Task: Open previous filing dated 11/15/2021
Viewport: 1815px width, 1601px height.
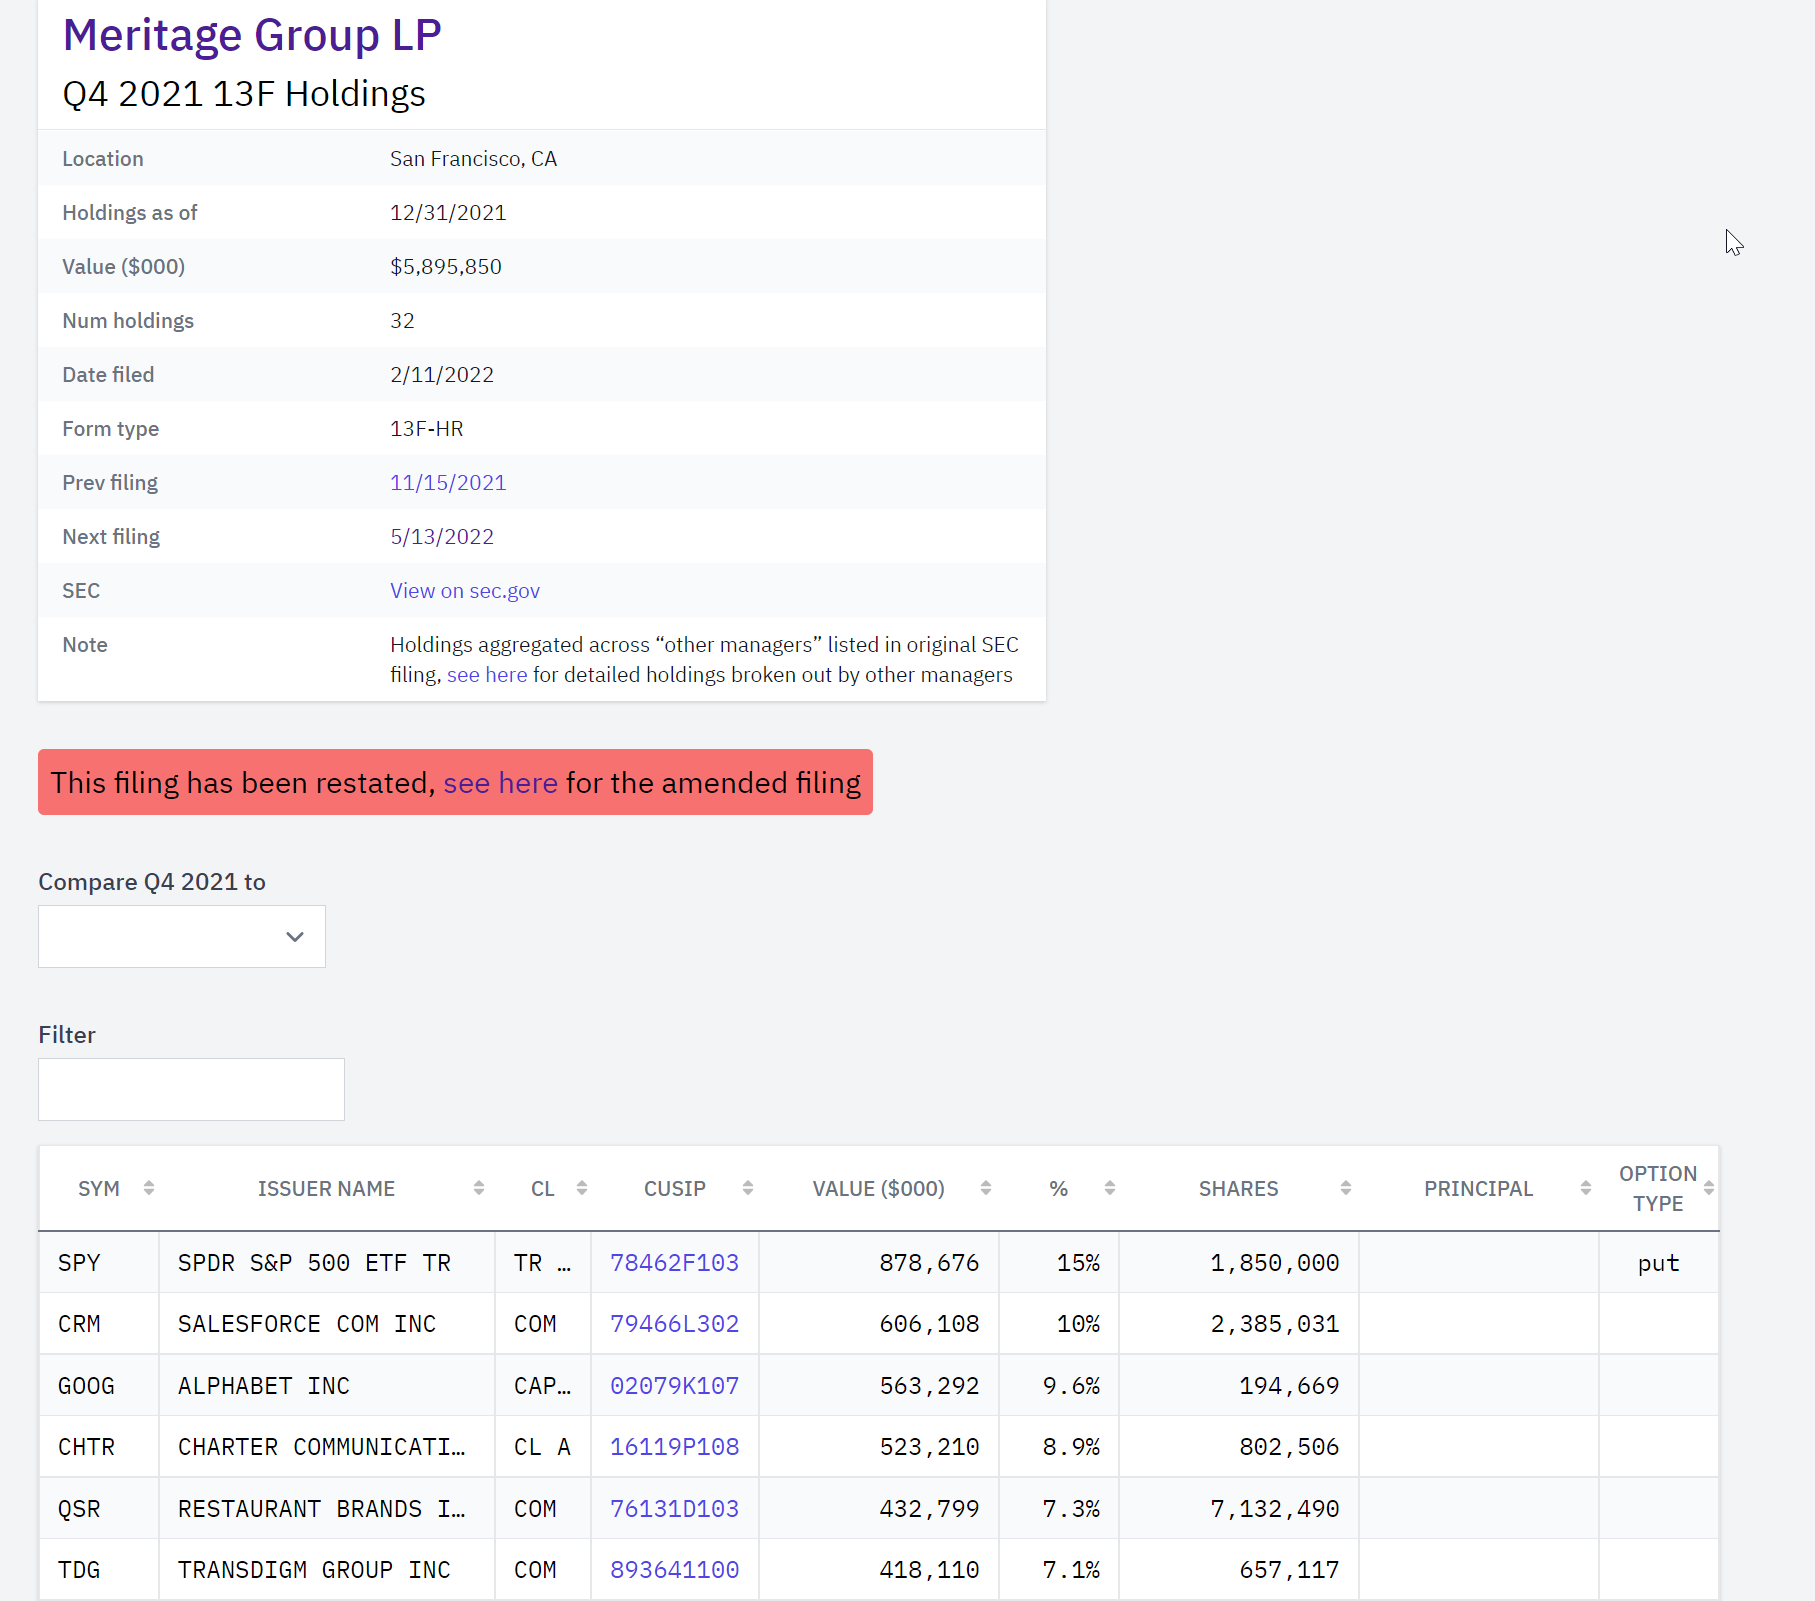Action: [x=448, y=483]
